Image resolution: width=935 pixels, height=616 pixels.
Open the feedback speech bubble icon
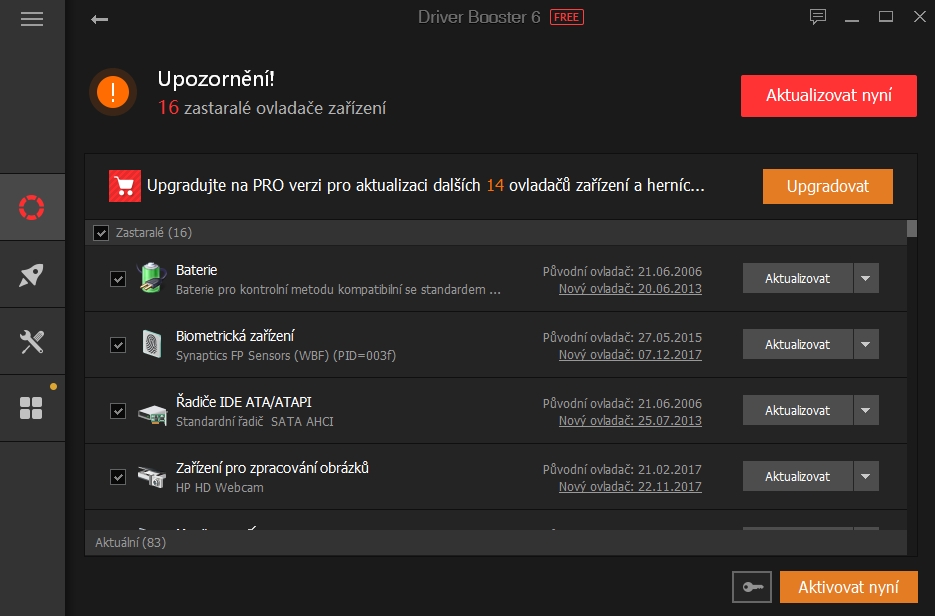tap(818, 17)
